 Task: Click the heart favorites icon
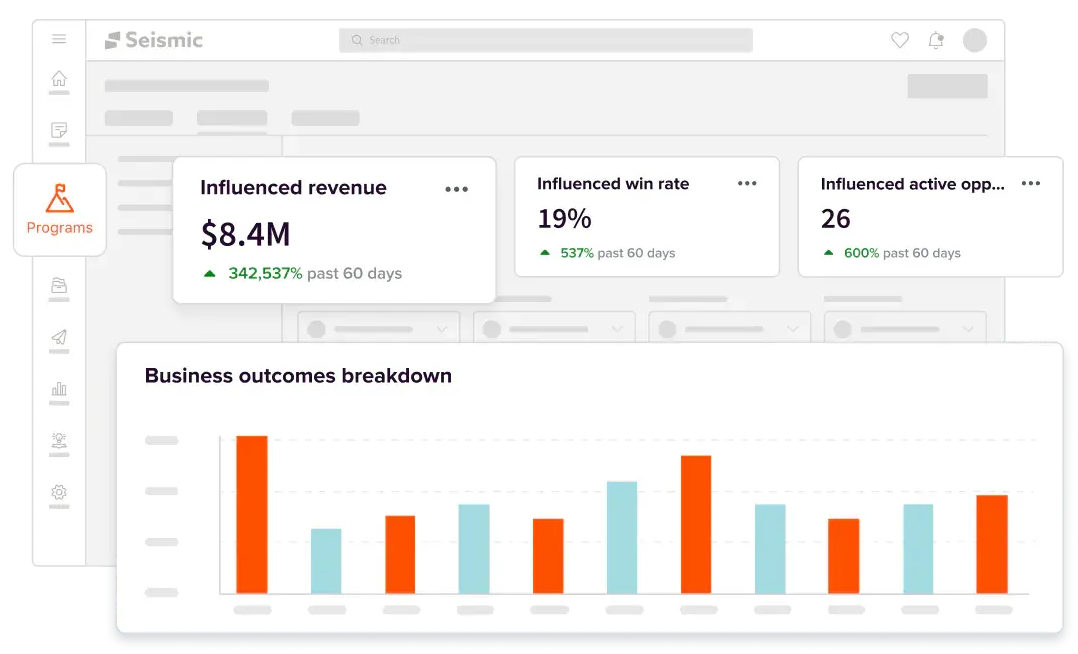pos(900,41)
